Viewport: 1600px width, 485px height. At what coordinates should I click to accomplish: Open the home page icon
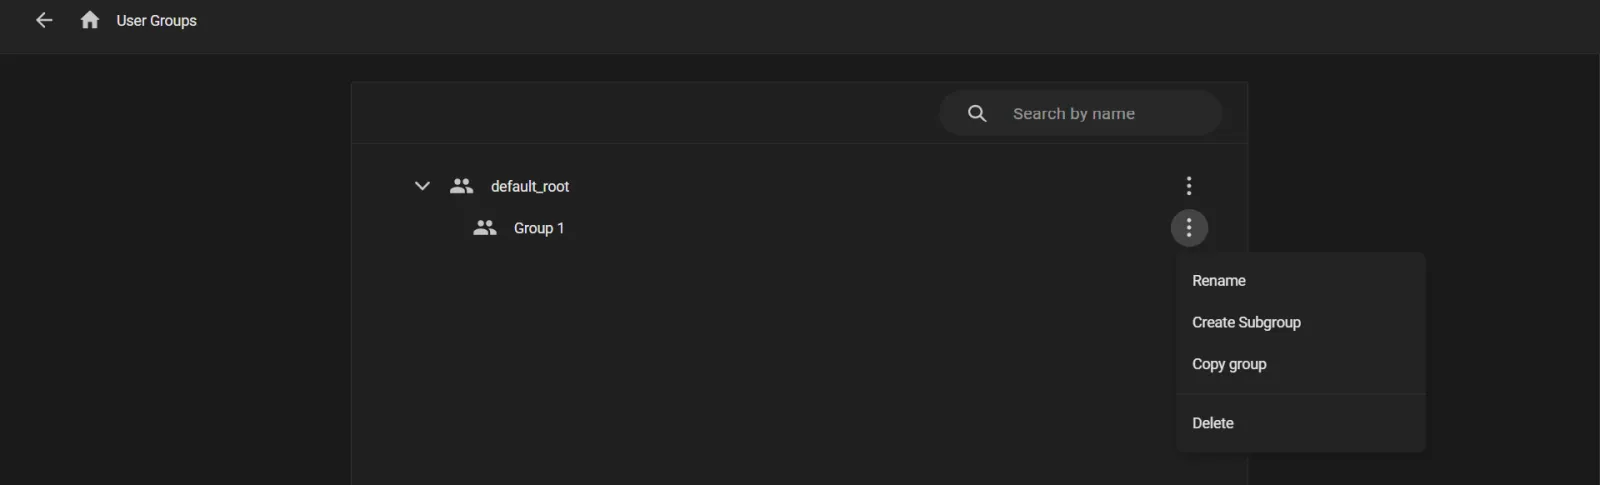point(90,20)
